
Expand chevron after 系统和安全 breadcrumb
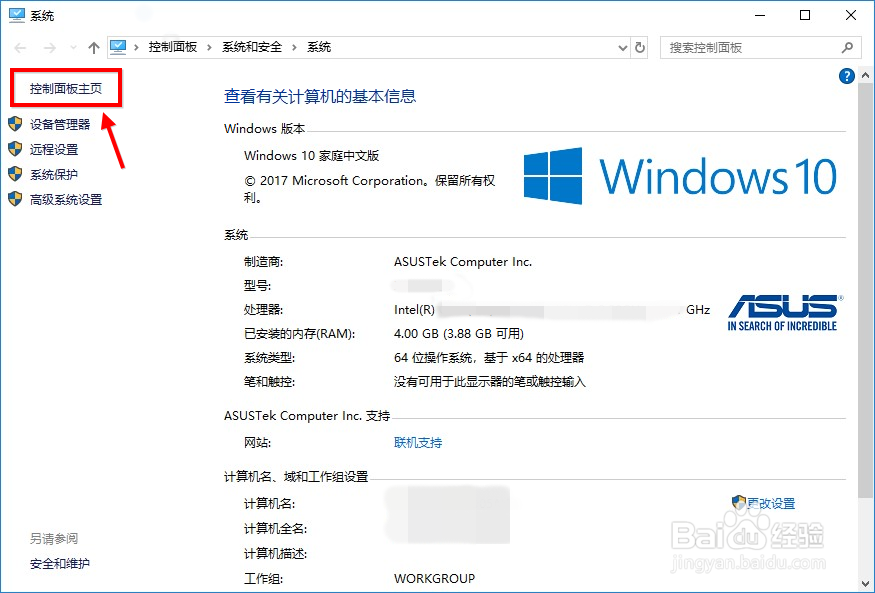pyautogui.click(x=294, y=47)
